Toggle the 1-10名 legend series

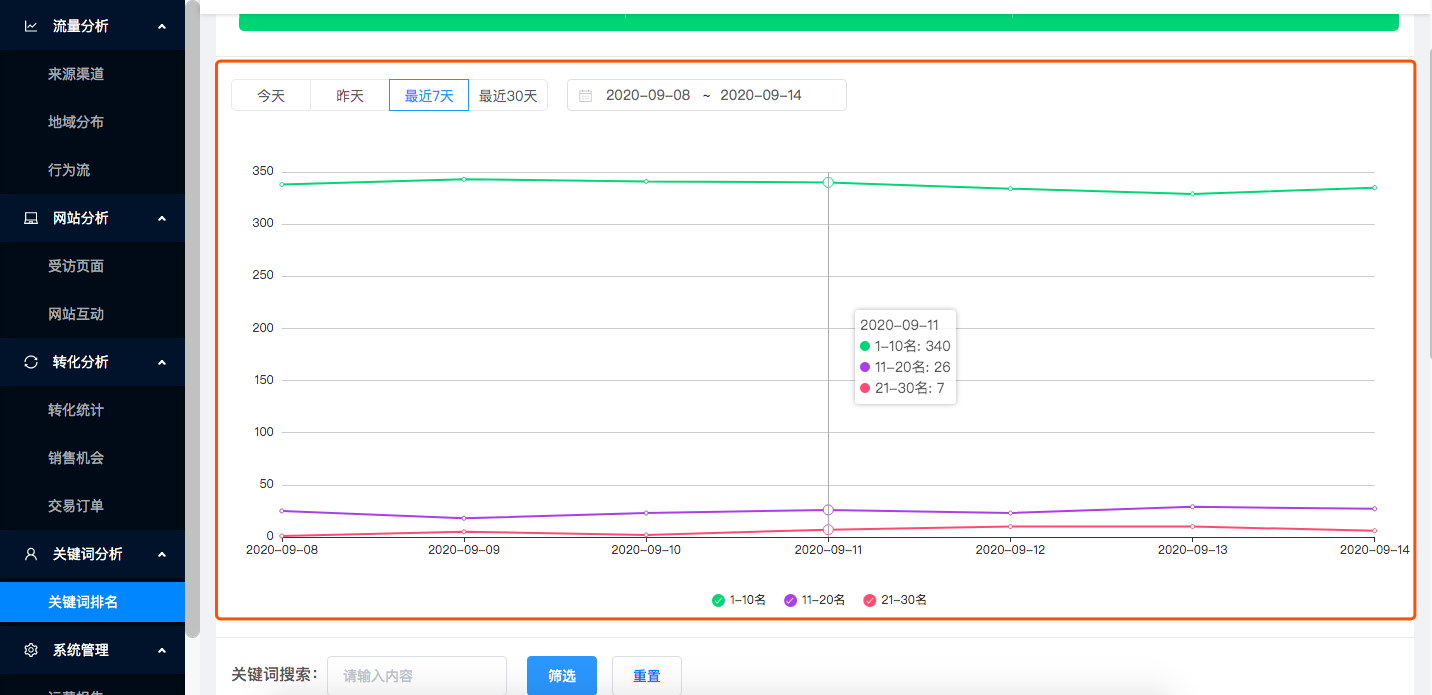pyautogui.click(x=739, y=600)
